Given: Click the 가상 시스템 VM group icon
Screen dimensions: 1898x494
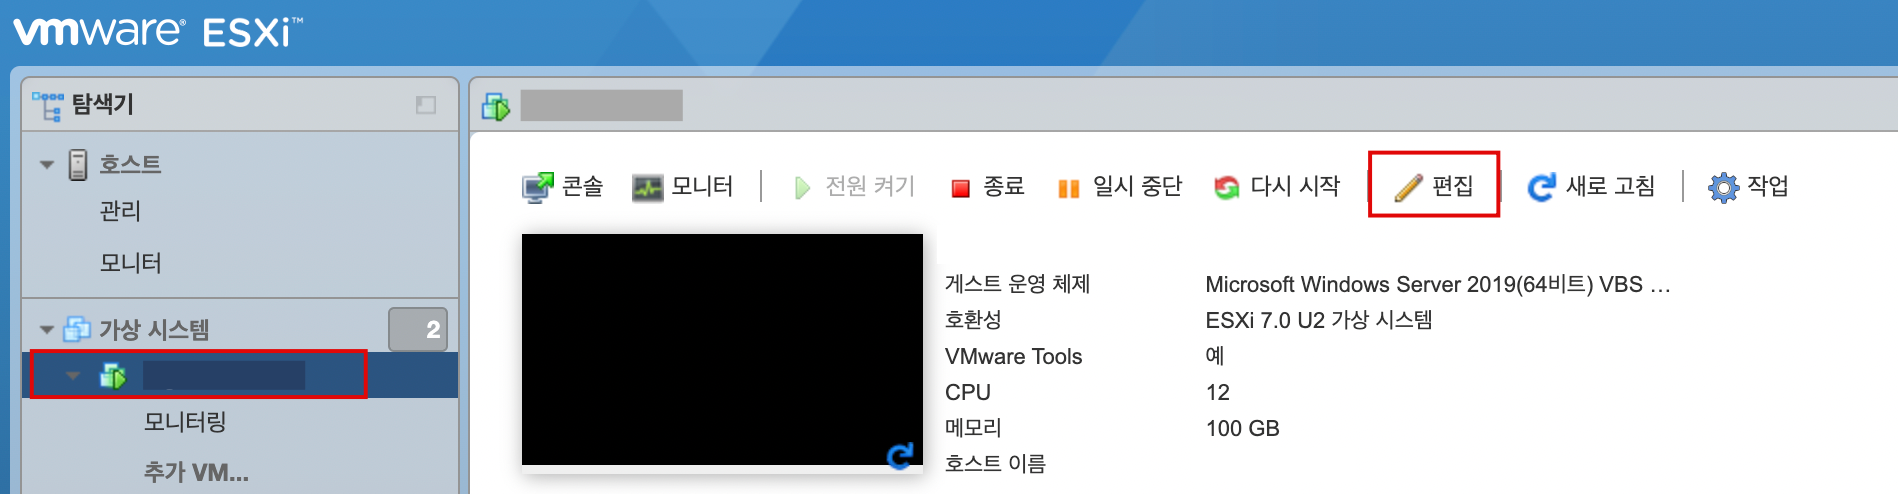Looking at the screenshot, I should pyautogui.click(x=77, y=329).
